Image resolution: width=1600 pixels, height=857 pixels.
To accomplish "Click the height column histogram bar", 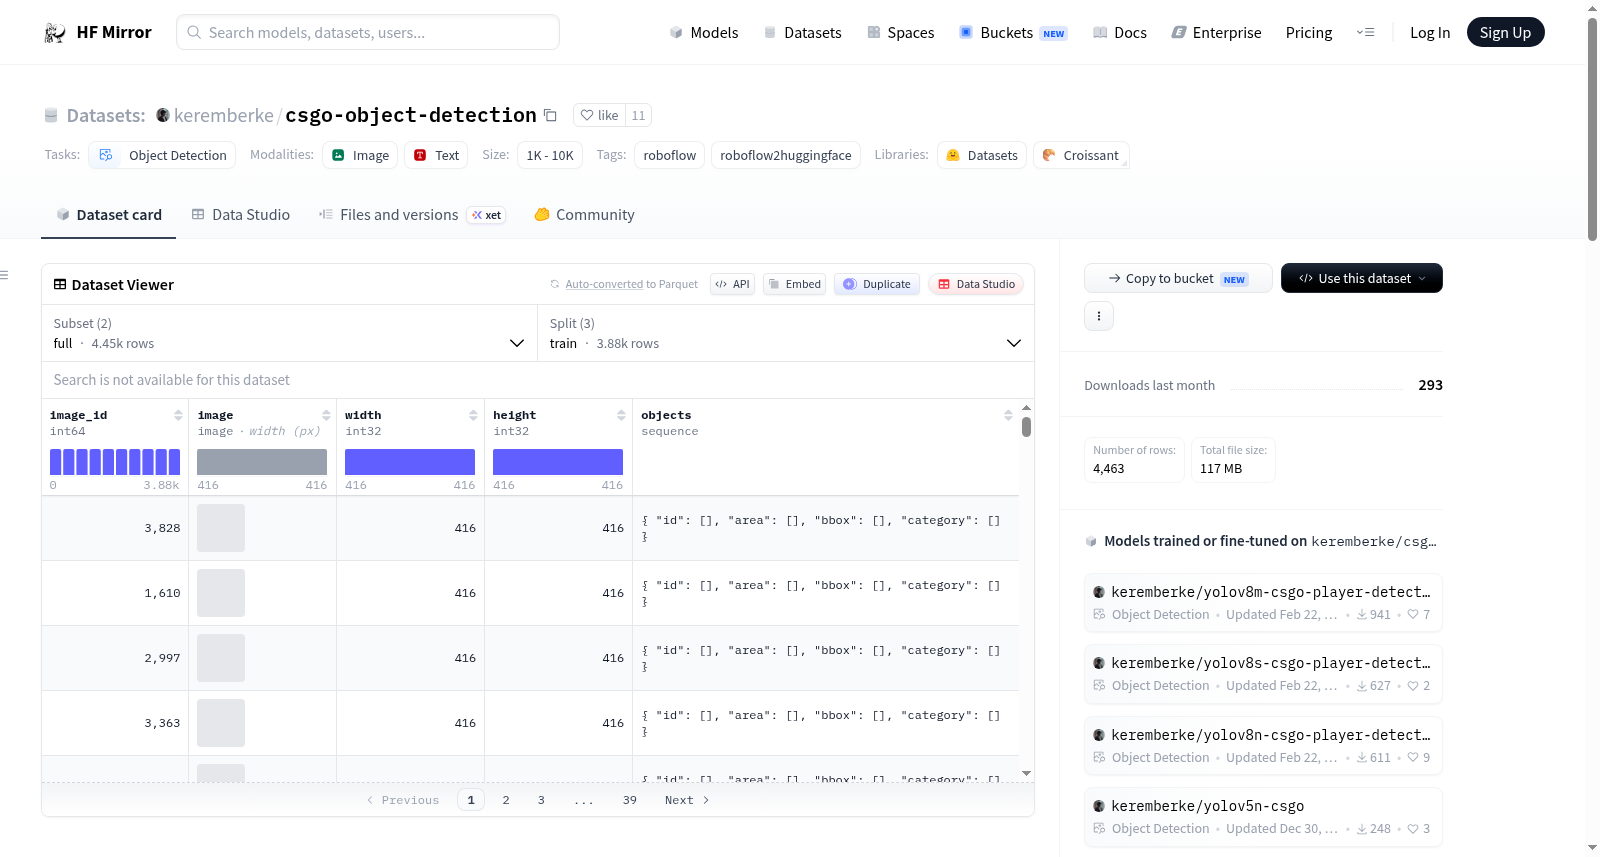I will (558, 462).
